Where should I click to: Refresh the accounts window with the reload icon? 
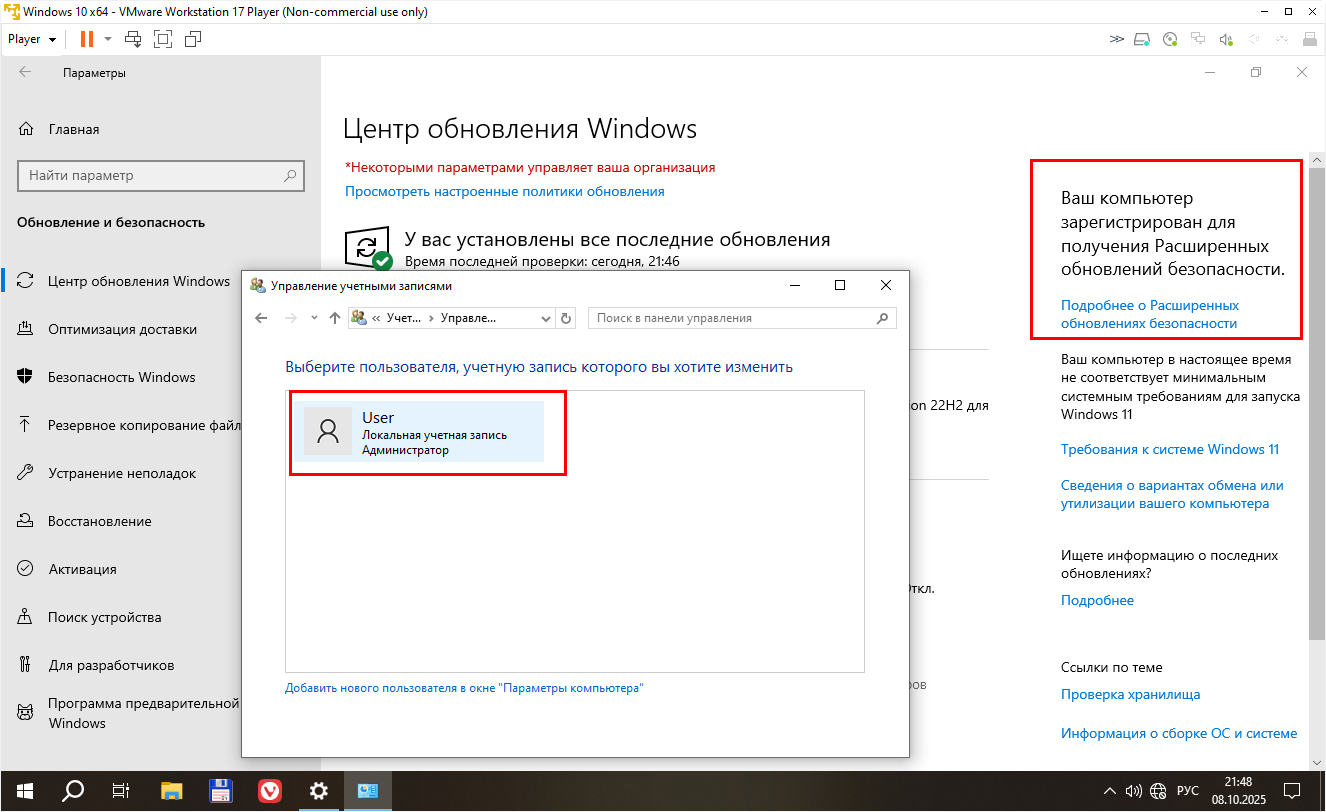click(x=566, y=318)
